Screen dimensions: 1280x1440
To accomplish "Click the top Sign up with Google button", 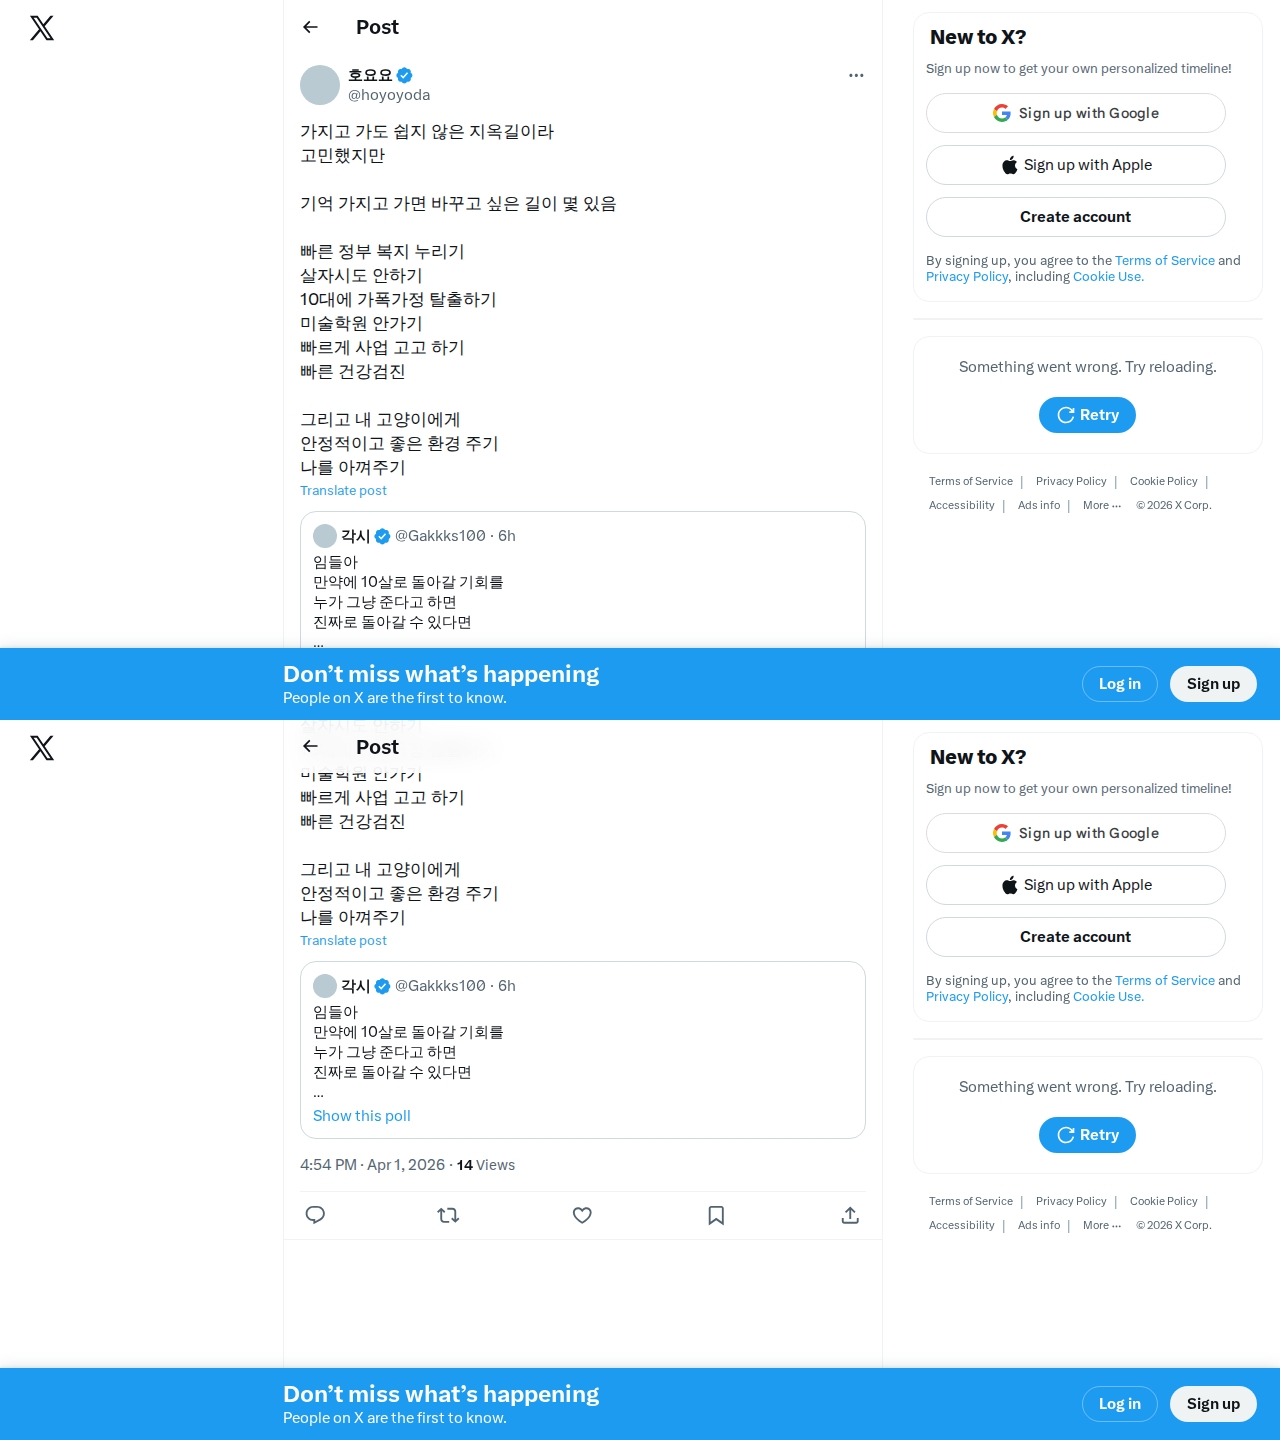I will pos(1076,113).
